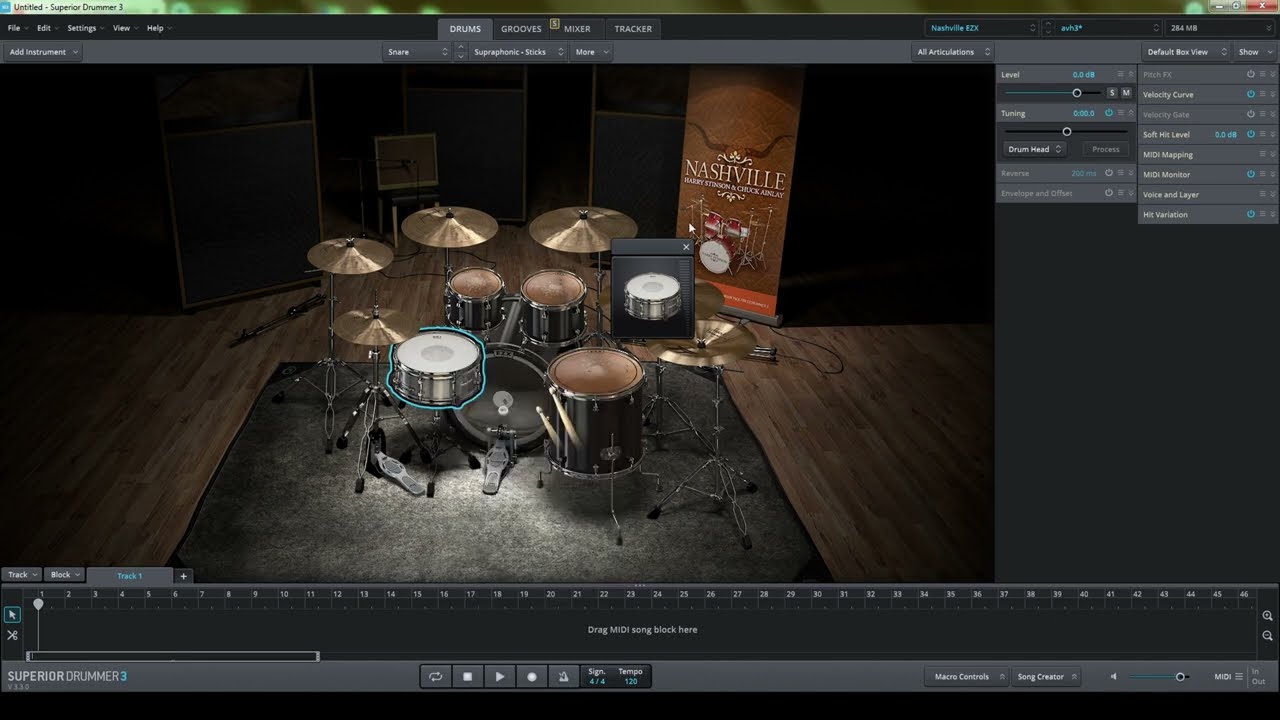
Task: Enable the Reverse power button
Action: pyautogui.click(x=1108, y=173)
